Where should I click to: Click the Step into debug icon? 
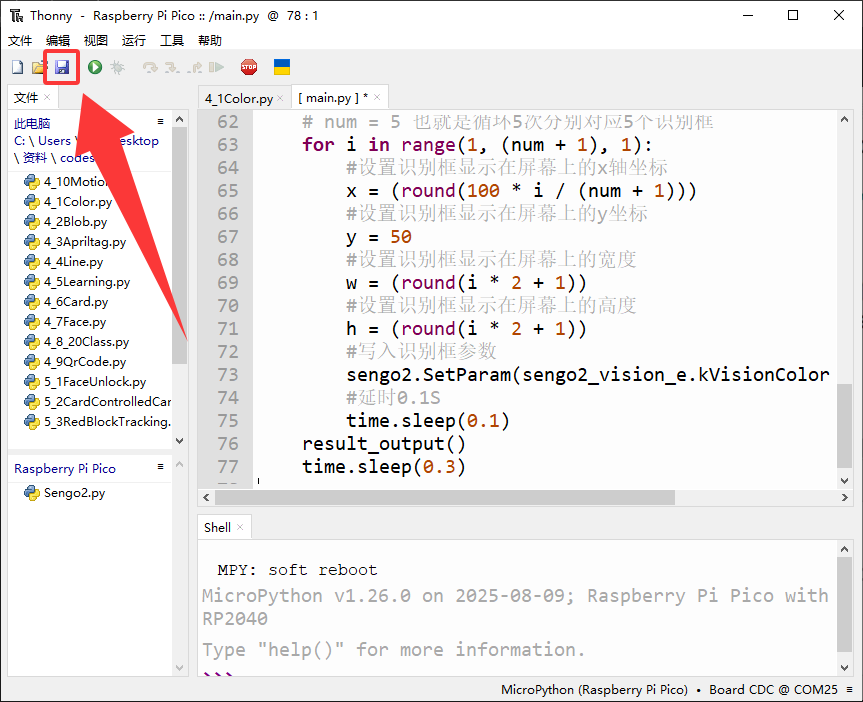coord(172,67)
